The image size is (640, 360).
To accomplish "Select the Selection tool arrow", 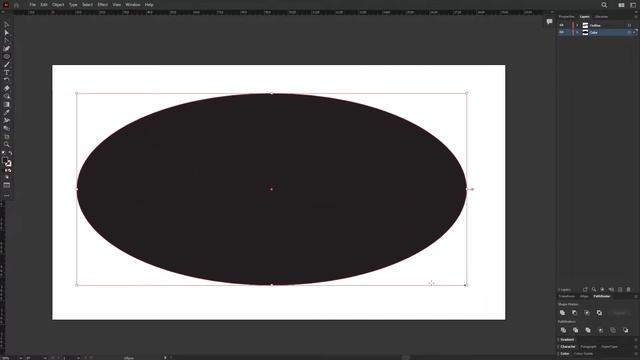I will pos(7,25).
